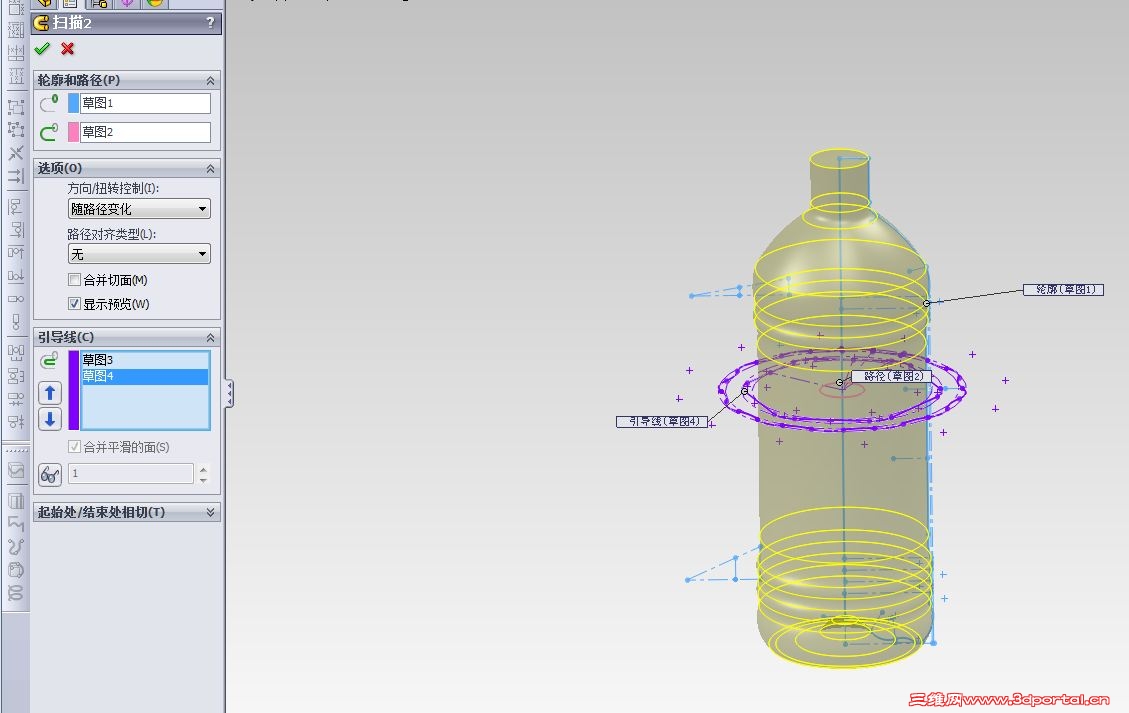
Task: Click the section number field showing 1
Action: 131,473
